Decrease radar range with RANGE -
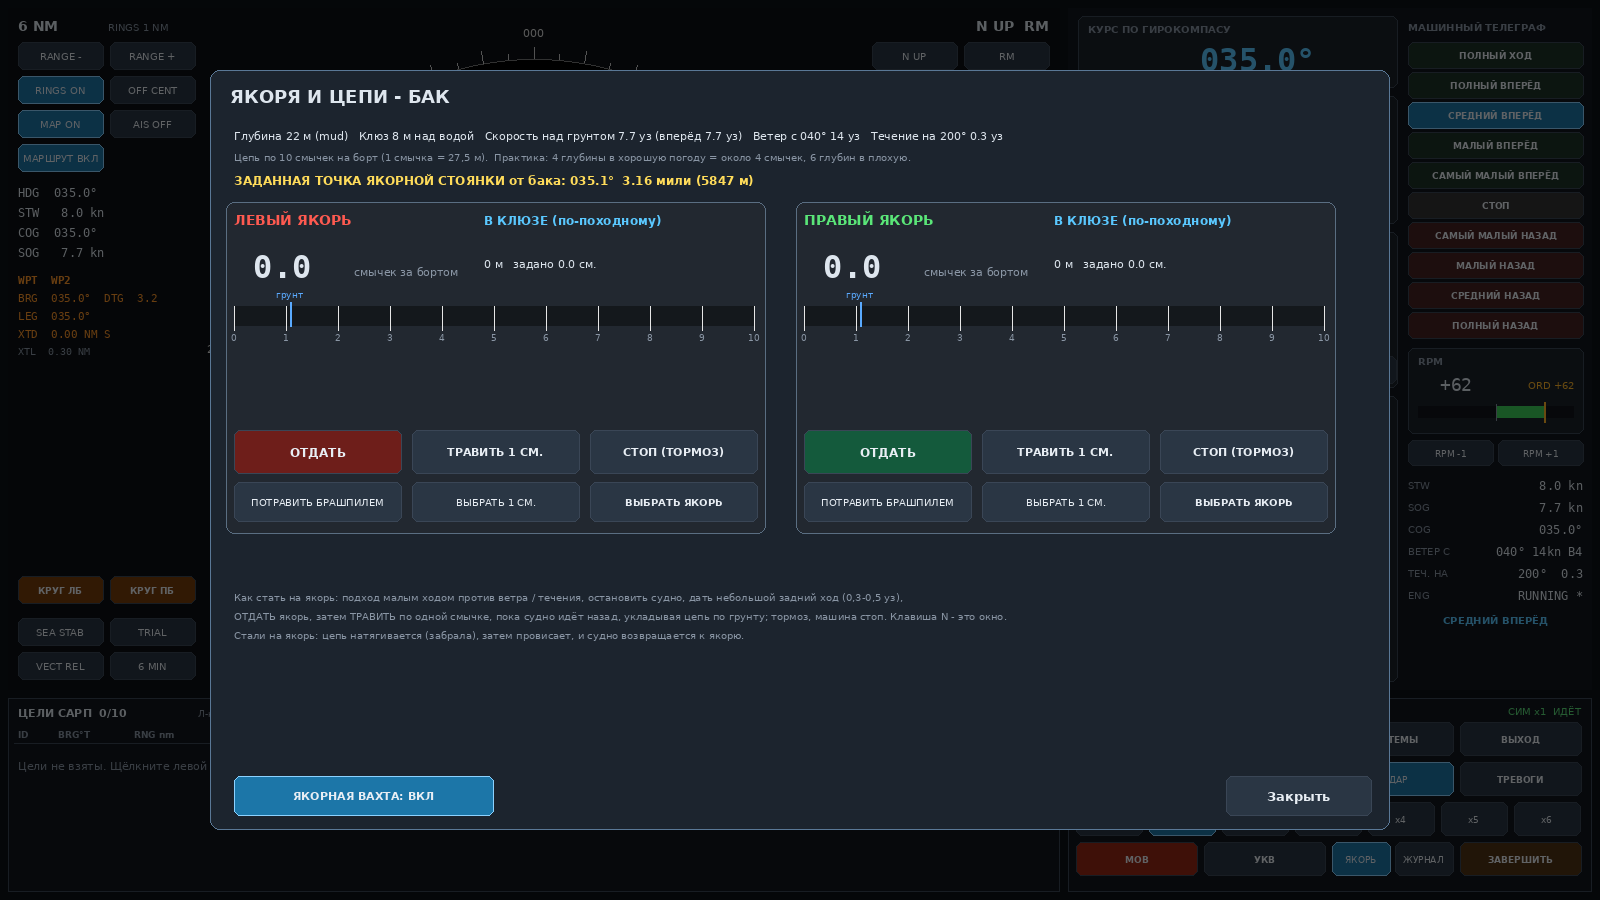The height and width of the screenshot is (900, 1600). pyautogui.click(x=61, y=56)
